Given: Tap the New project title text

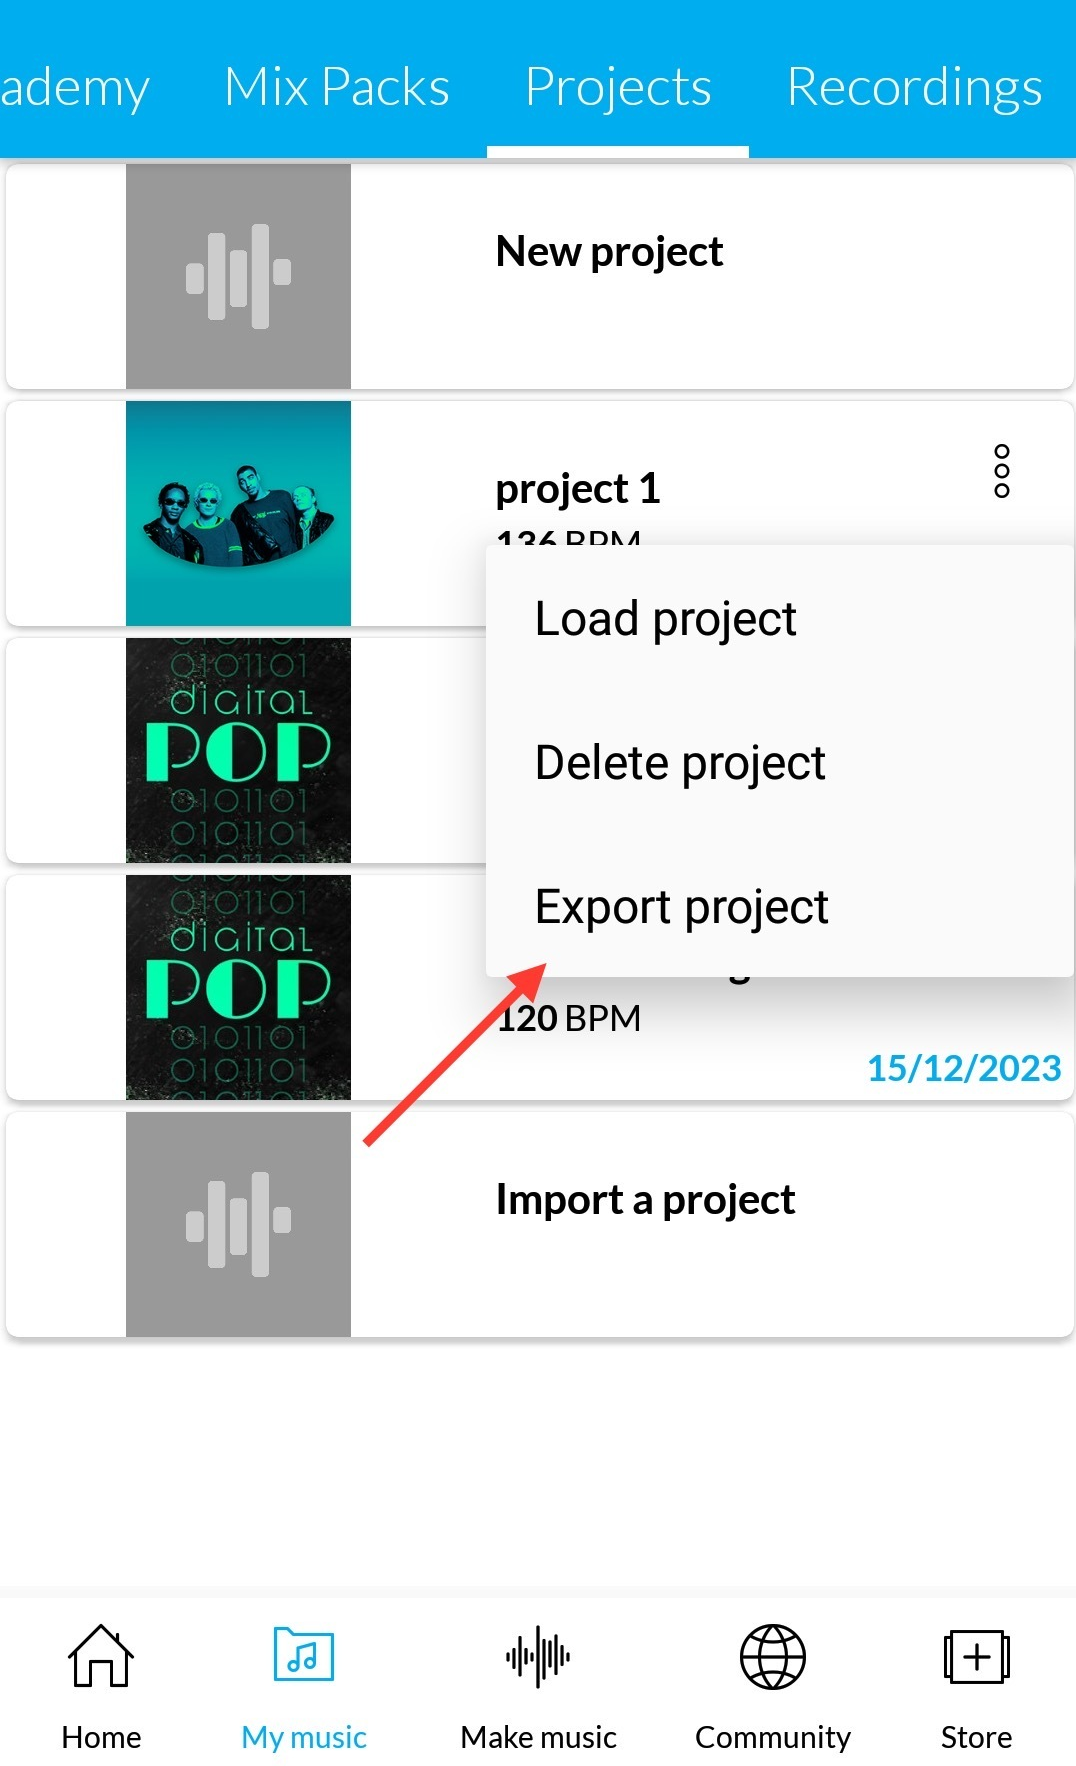Looking at the screenshot, I should pos(609,252).
